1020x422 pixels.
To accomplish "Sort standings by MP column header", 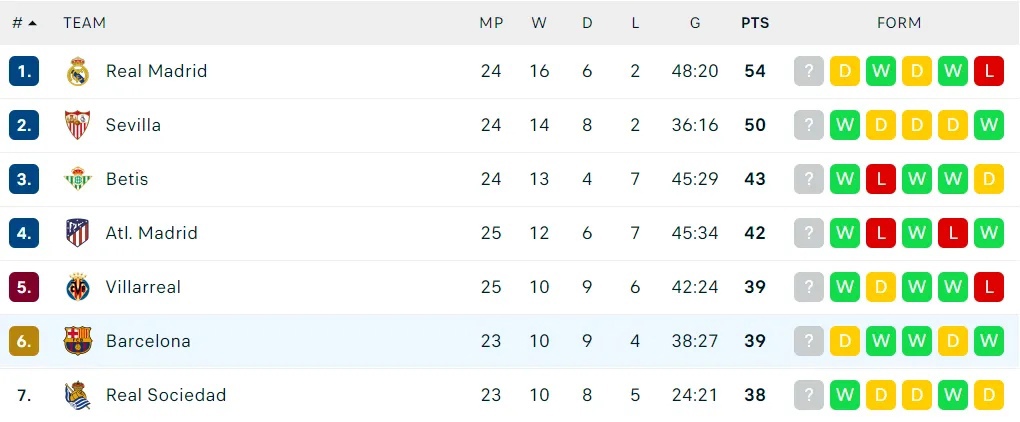I will [491, 23].
